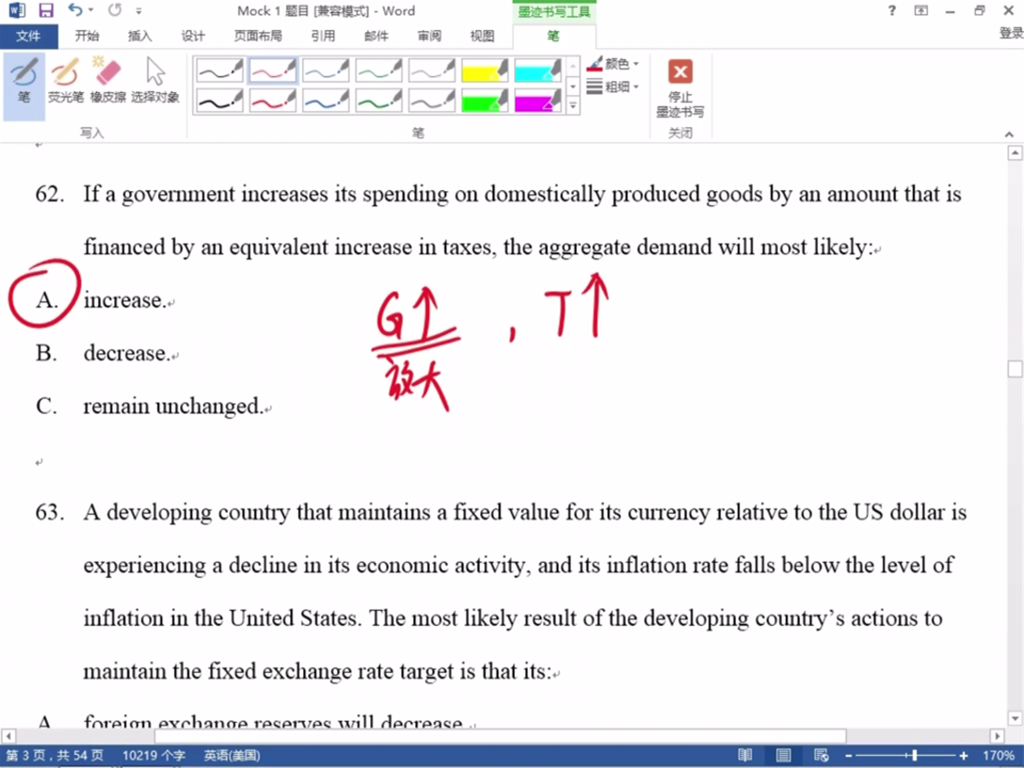
Task: Switch to Web Layout view in status bar
Action: click(x=821, y=755)
